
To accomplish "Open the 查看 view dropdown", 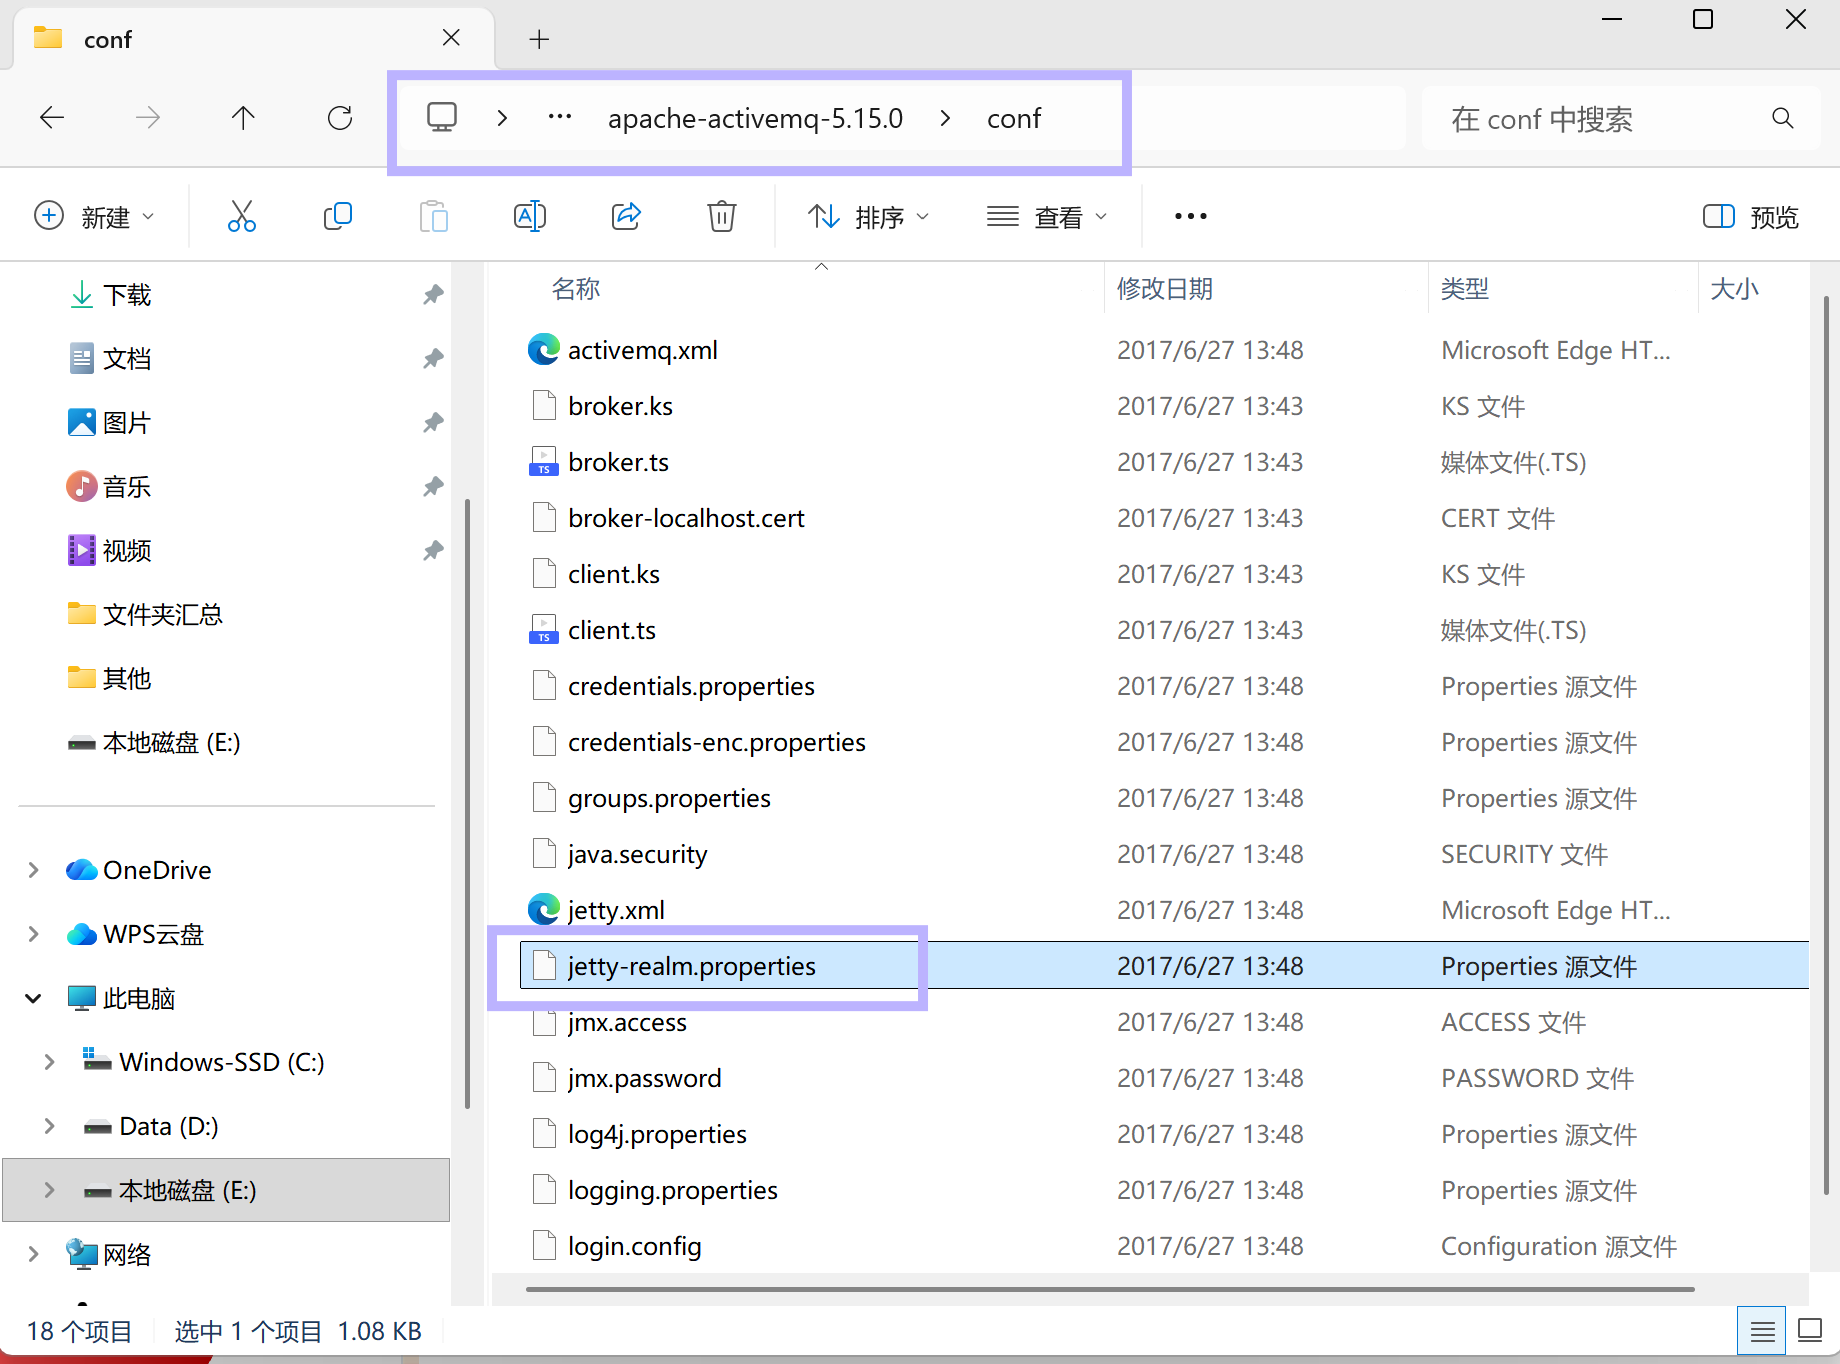I will click(1047, 216).
